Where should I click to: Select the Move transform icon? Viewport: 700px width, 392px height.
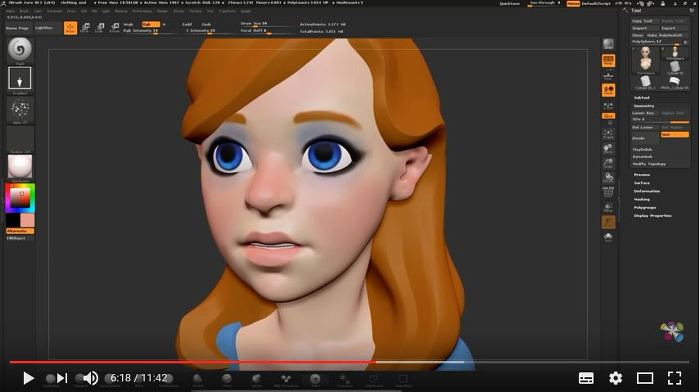pyautogui.click(x=85, y=28)
